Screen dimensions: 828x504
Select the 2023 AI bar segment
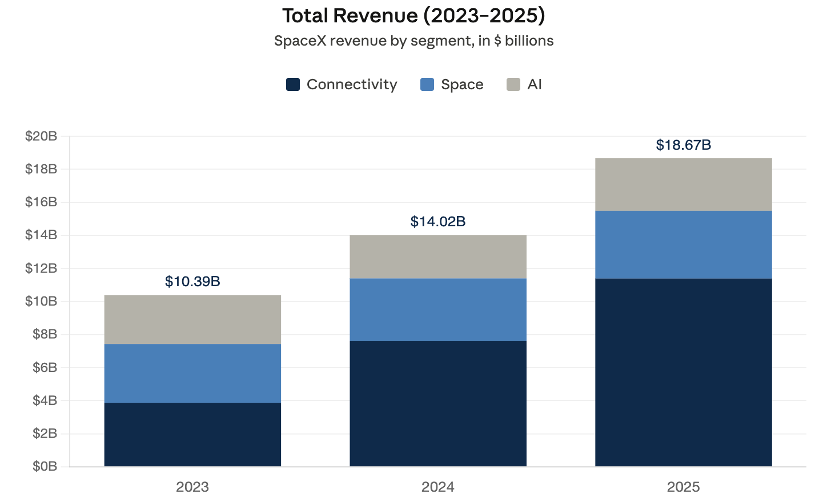(192, 320)
